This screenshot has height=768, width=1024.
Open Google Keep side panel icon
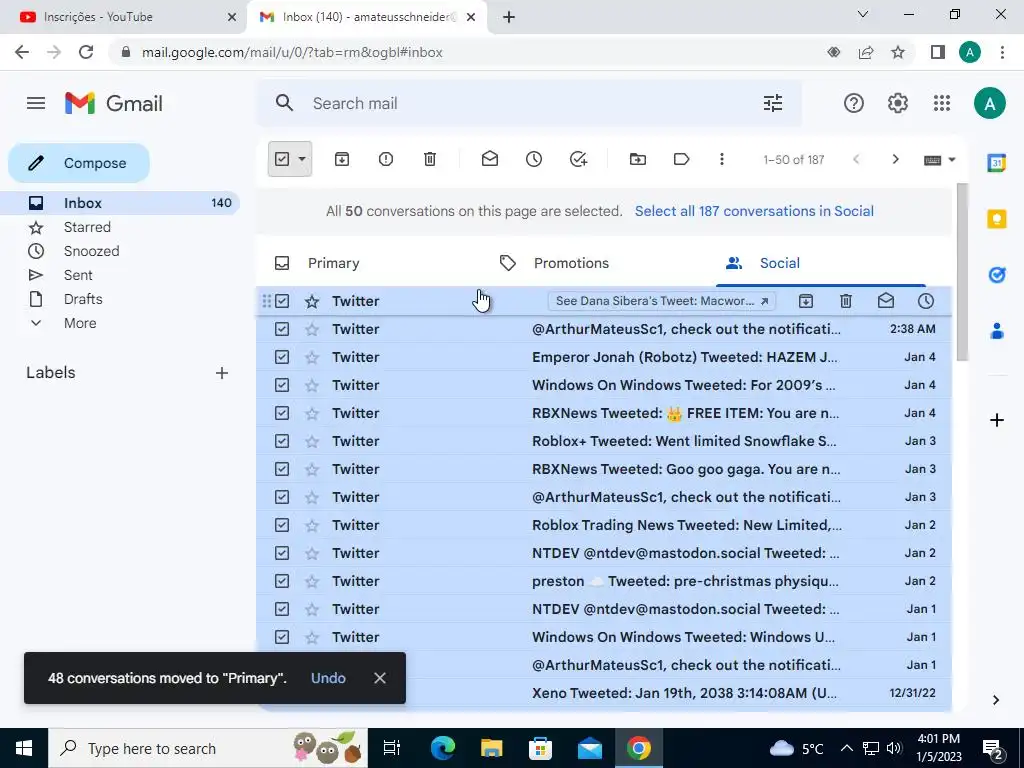(x=997, y=219)
